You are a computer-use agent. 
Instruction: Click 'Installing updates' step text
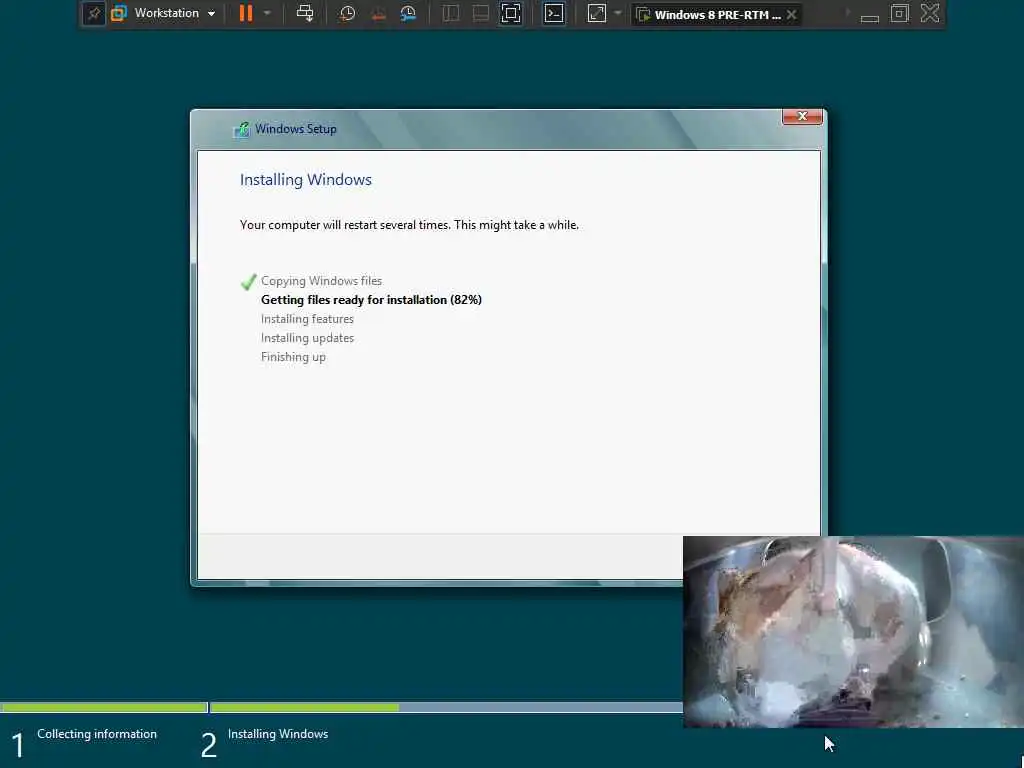click(x=307, y=338)
